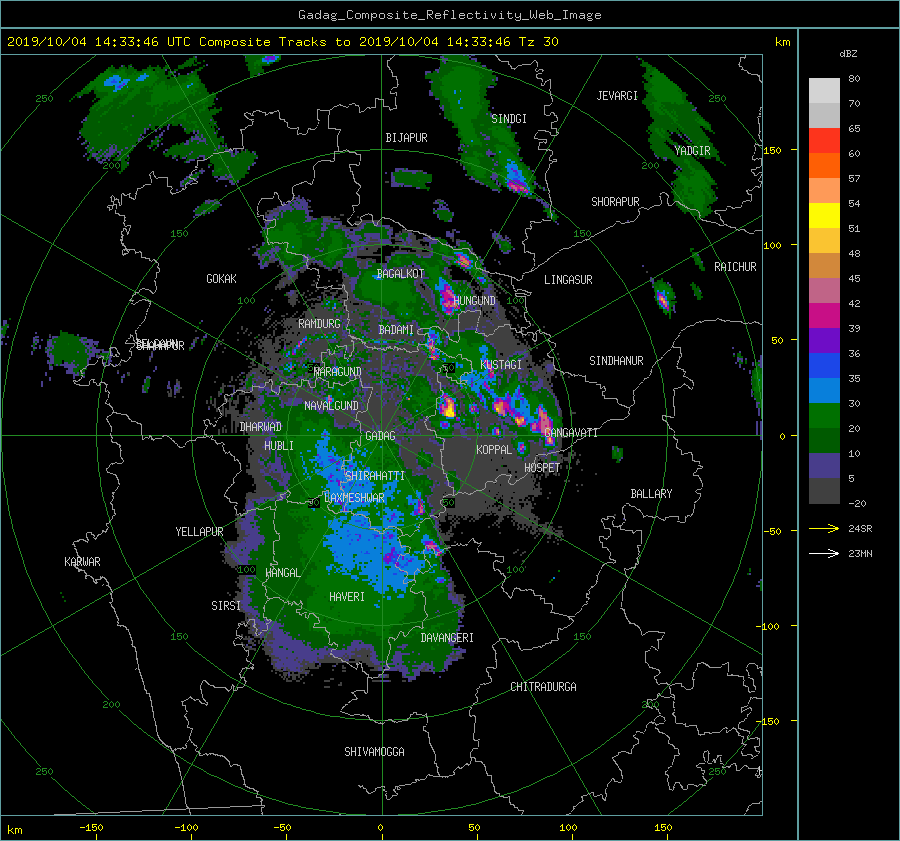Select the HUNGUND label
900x841 pixels.
(474, 301)
